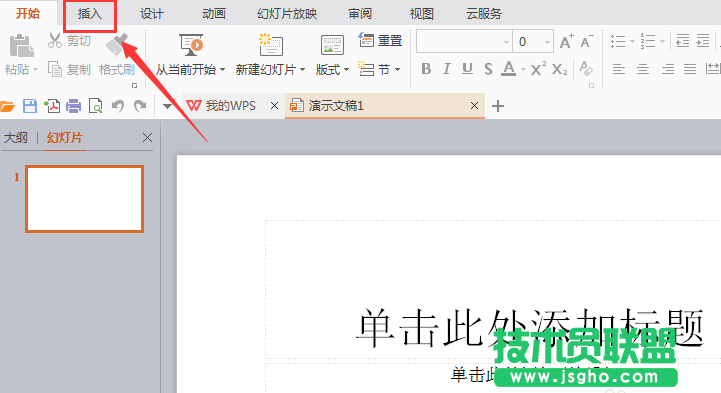This screenshot has width=721, height=393.
Task: Click the 粘贴 paste icon
Action: tap(21, 46)
